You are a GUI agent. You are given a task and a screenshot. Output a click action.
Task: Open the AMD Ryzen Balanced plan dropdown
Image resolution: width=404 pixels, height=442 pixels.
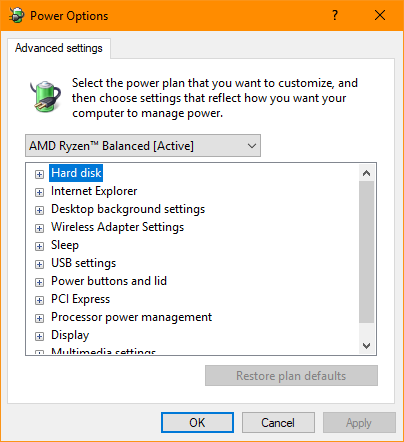(143, 146)
